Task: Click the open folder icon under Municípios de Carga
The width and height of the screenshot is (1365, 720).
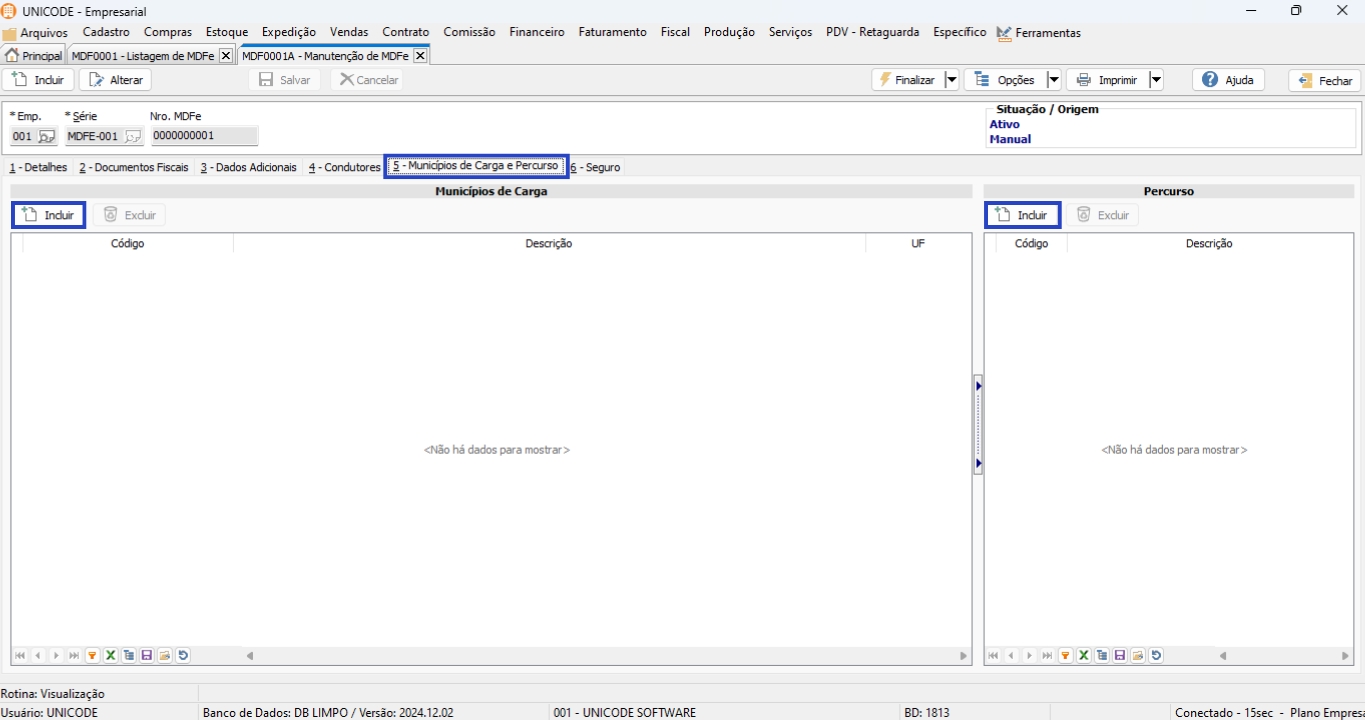Action: [x=165, y=656]
